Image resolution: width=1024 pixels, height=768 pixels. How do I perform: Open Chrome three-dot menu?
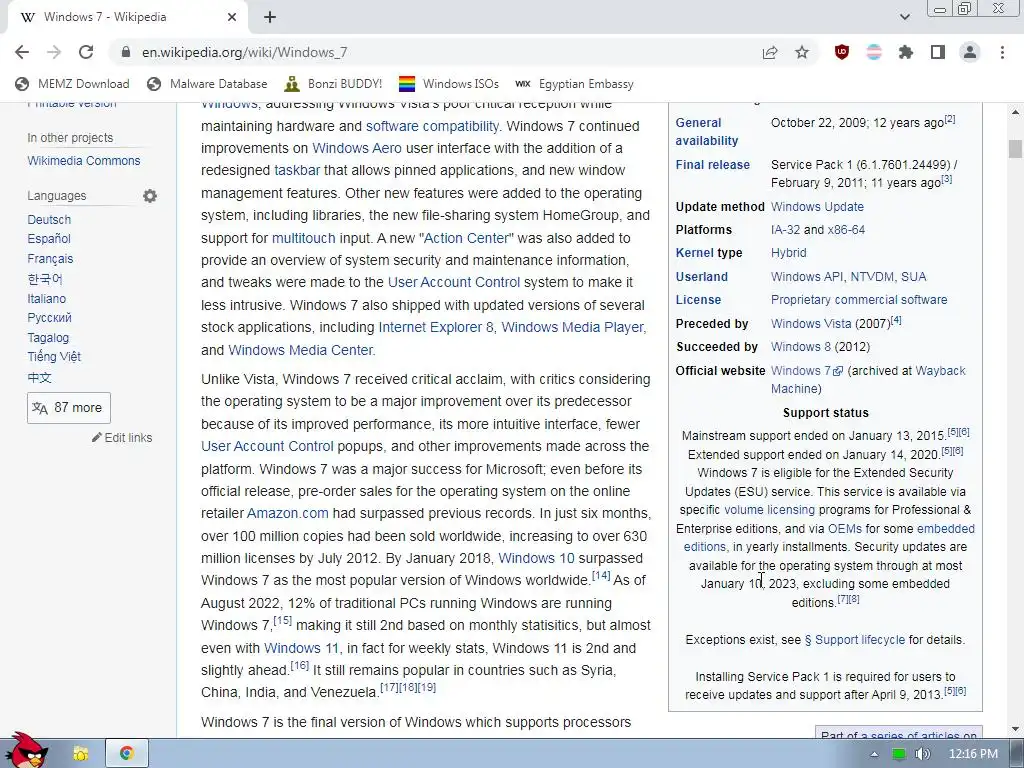click(x=1002, y=52)
